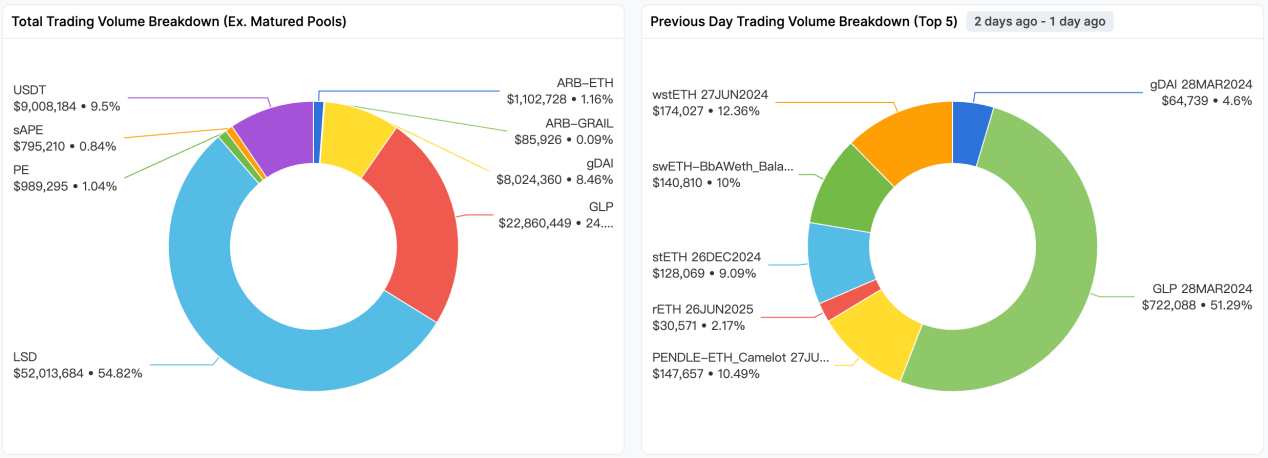Click the '$9,008,184 • 9.5%' value

click(x=67, y=106)
